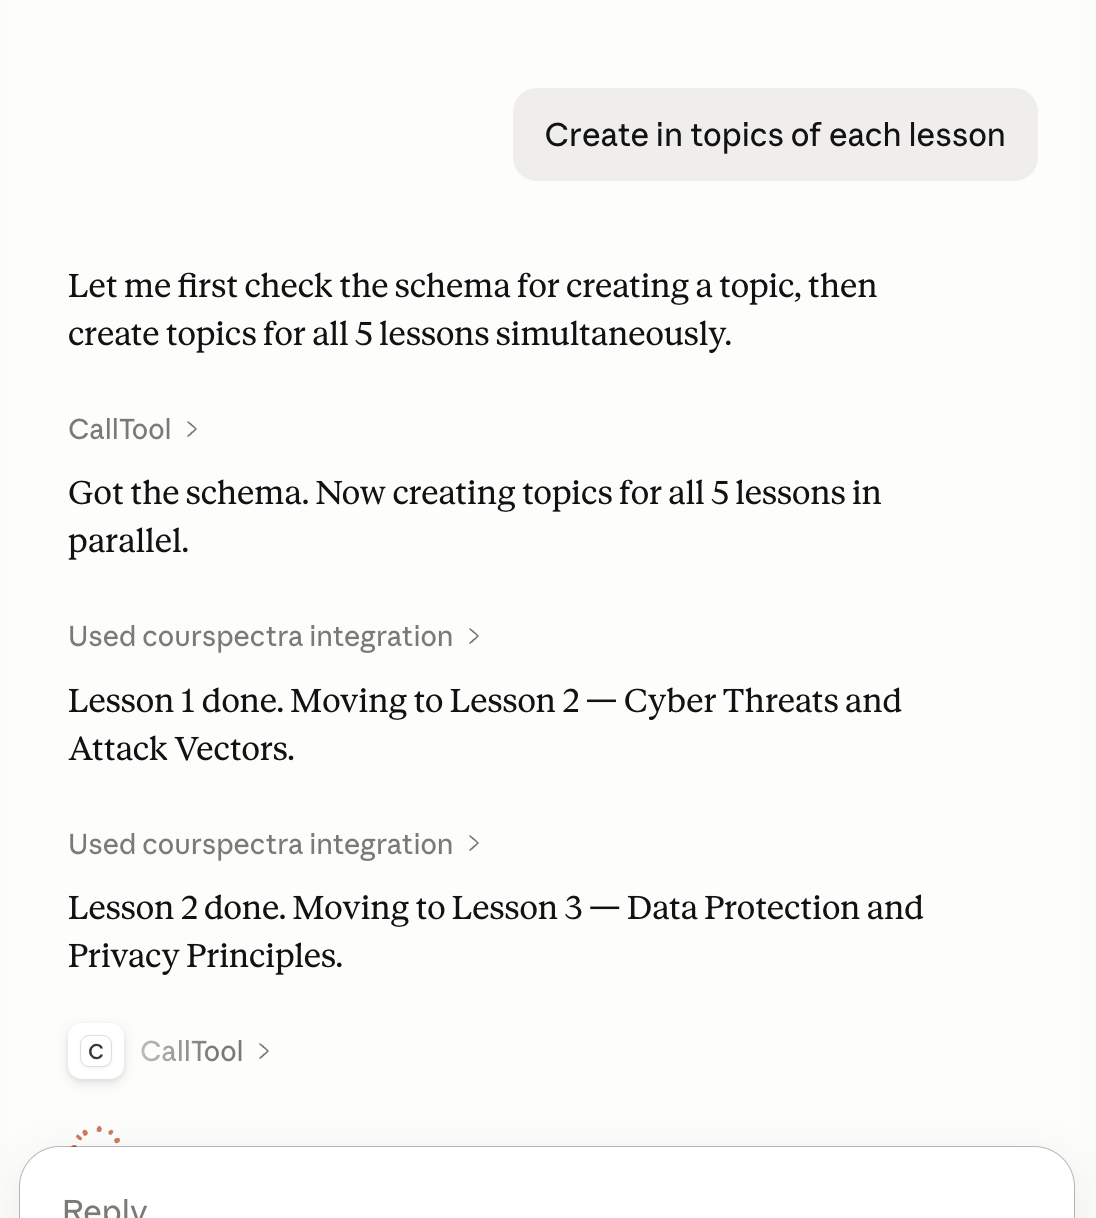Expand chevron beside last CallTool entry
This screenshot has width=1096, height=1218.
point(264,1051)
